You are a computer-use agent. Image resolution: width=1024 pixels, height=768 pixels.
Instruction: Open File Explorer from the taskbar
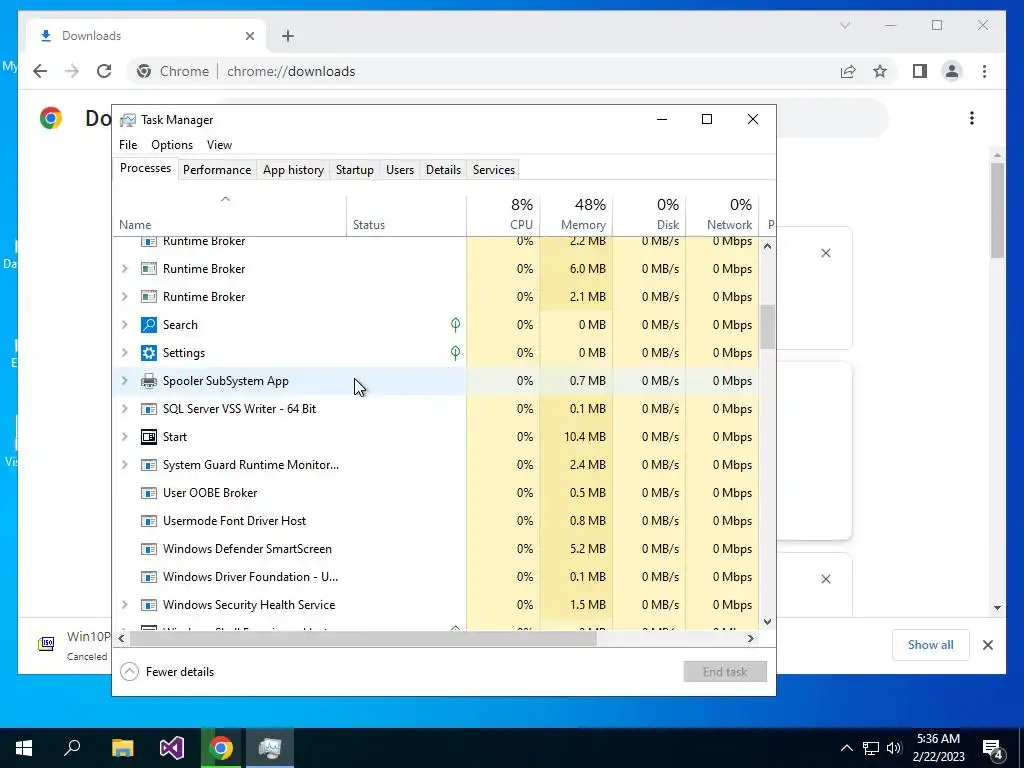click(x=122, y=748)
